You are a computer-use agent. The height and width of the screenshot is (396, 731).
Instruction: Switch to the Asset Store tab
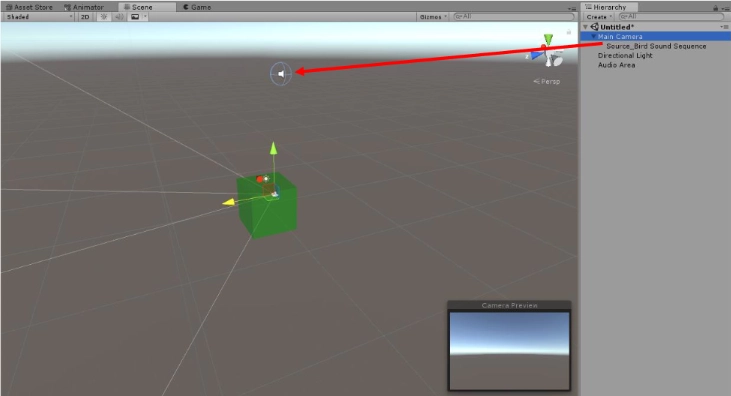(x=29, y=7)
